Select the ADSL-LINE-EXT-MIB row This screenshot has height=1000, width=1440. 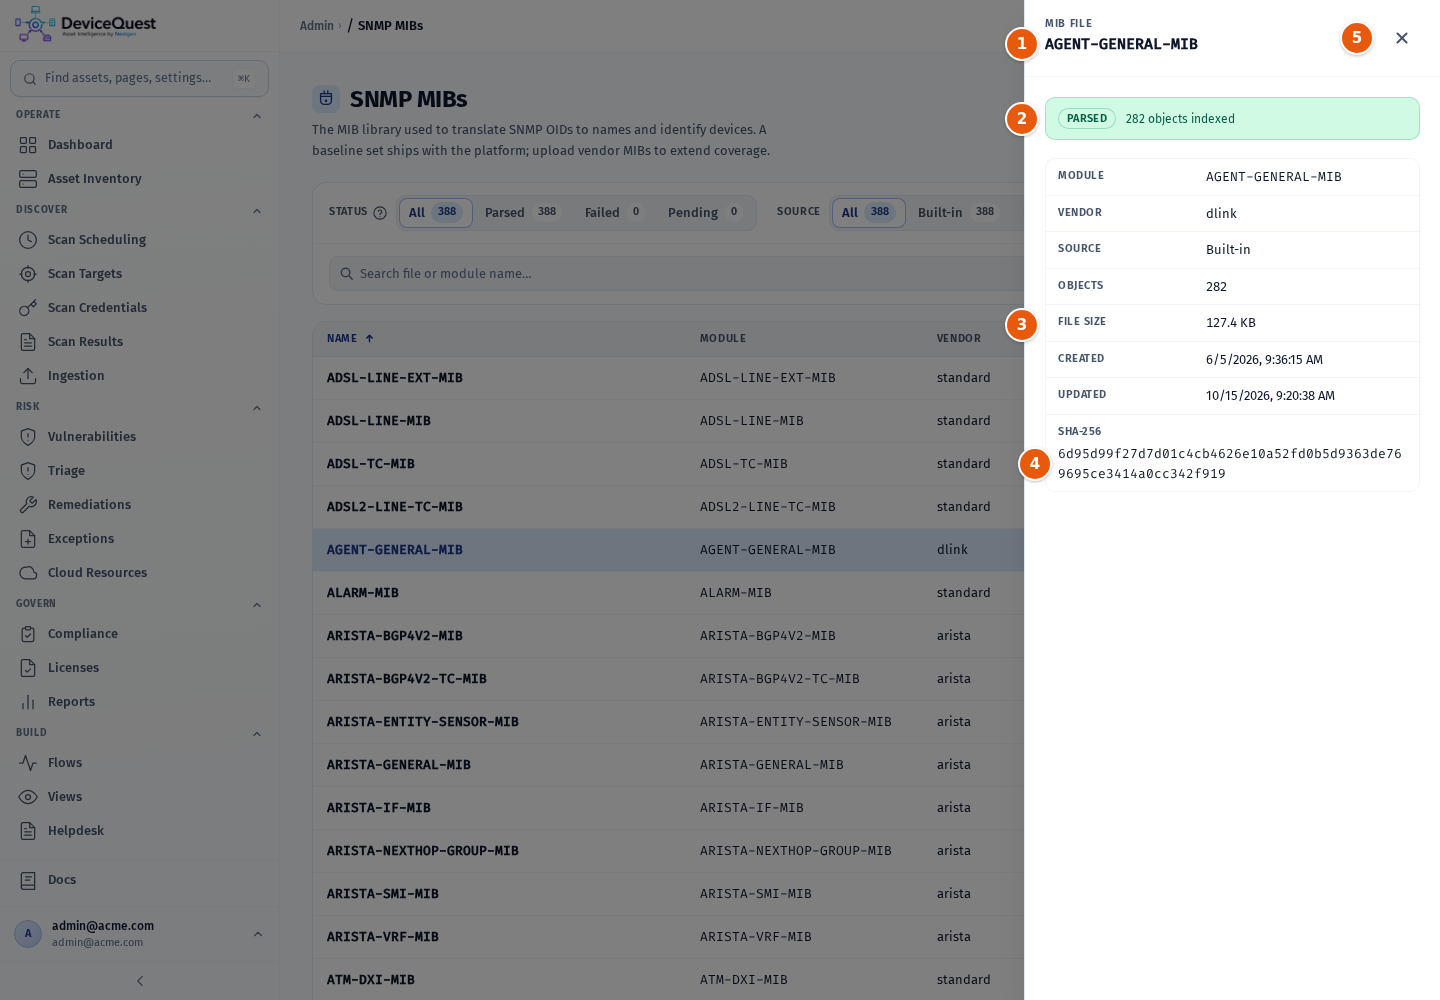668,378
